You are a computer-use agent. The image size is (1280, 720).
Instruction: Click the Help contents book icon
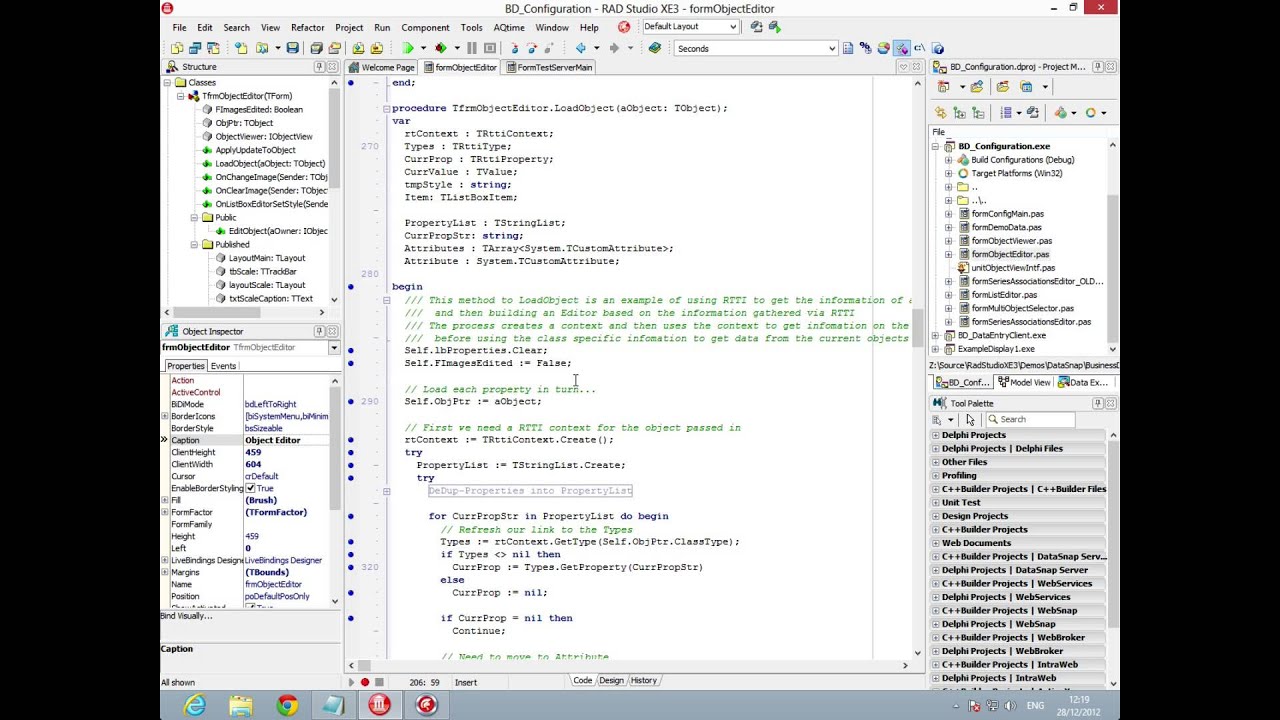[655, 48]
